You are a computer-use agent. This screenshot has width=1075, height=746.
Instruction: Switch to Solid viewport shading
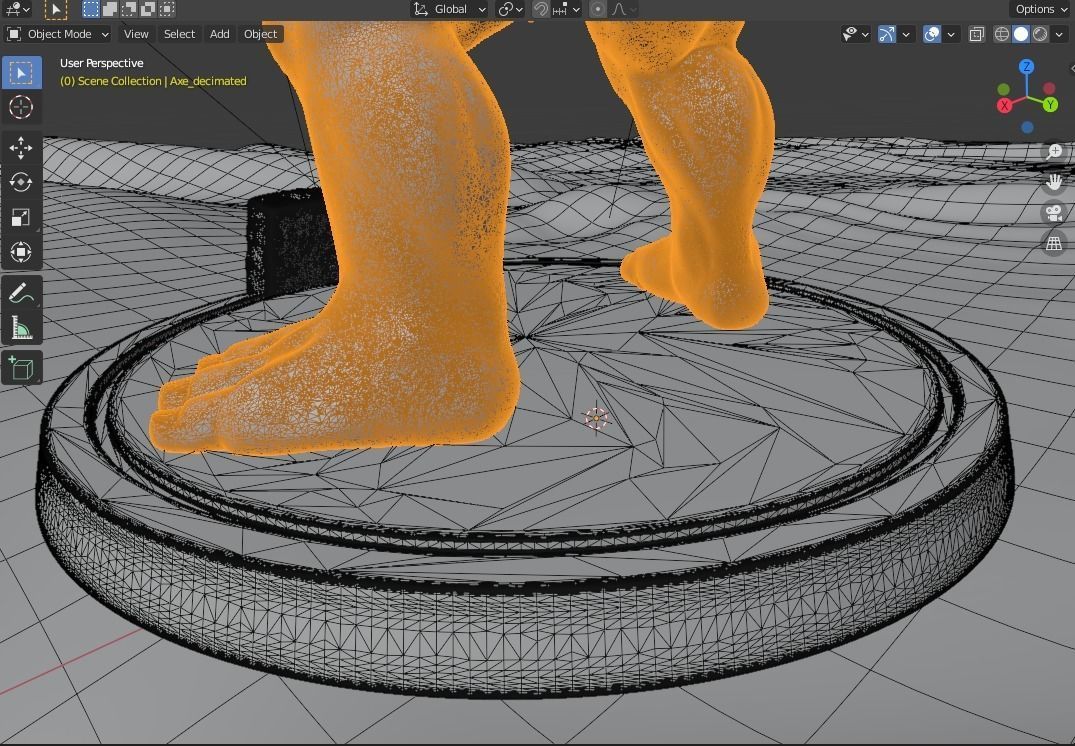pyautogui.click(x=1021, y=34)
